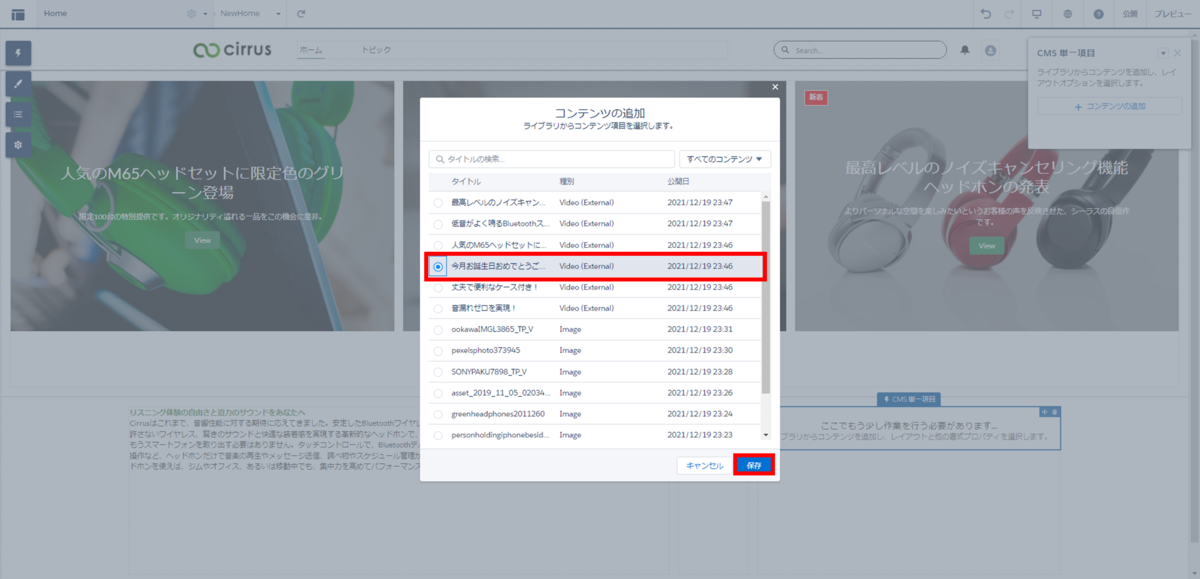The width and height of the screenshot is (1200, 579).
Task: Open the NewHome dropdown arrow
Action: tap(278, 14)
